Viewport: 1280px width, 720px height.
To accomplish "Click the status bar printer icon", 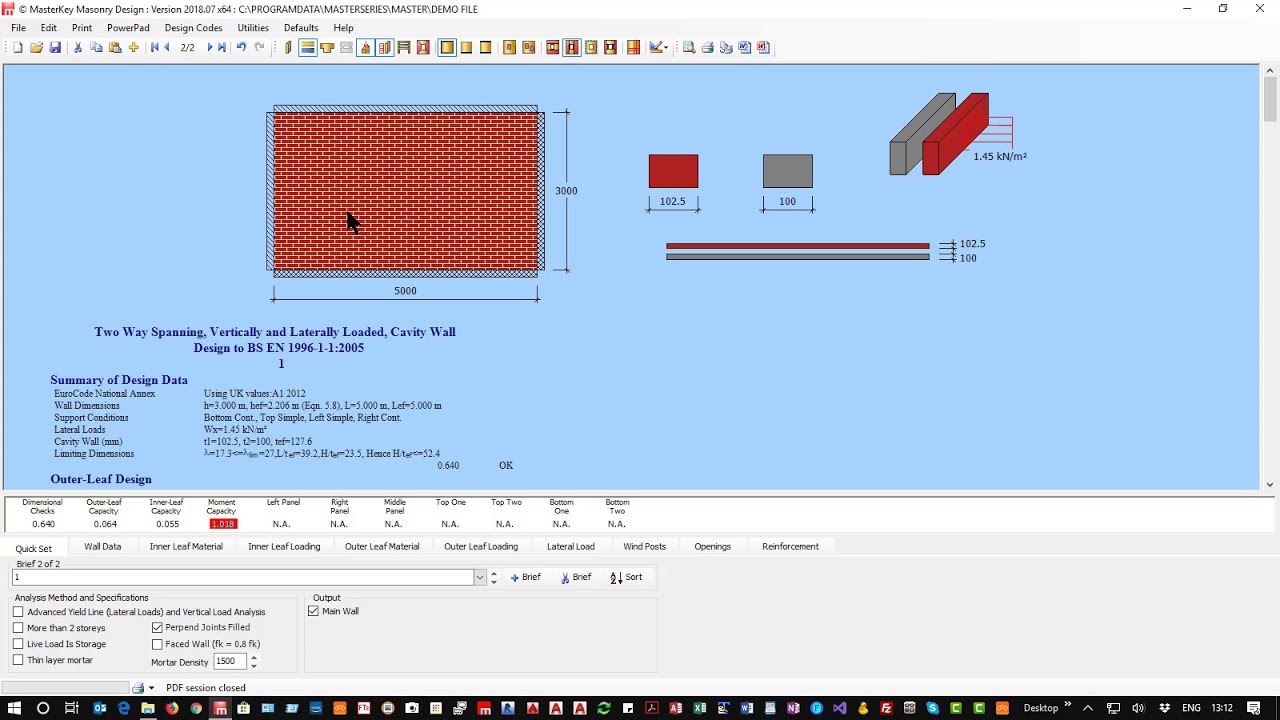I will coord(138,688).
